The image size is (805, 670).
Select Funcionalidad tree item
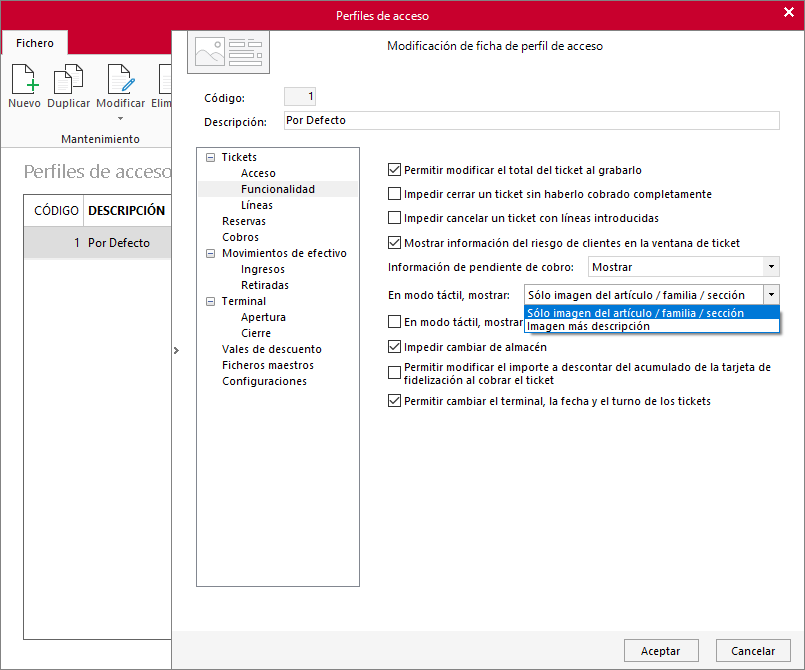pyautogui.click(x=278, y=189)
